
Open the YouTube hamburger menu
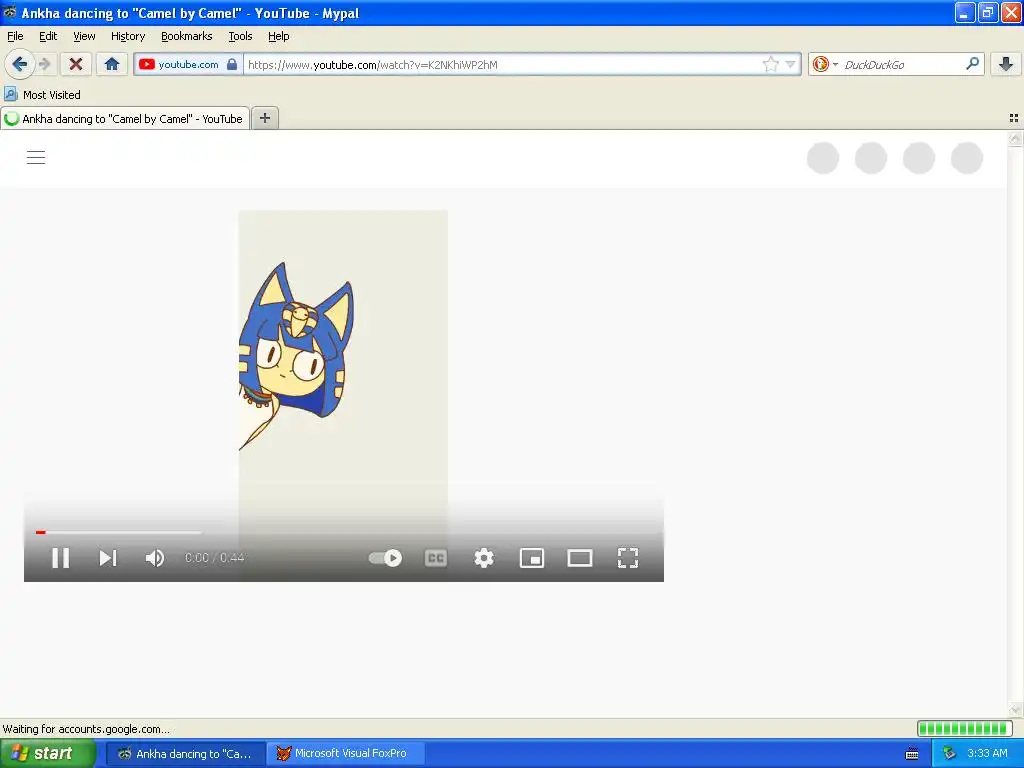(x=36, y=157)
